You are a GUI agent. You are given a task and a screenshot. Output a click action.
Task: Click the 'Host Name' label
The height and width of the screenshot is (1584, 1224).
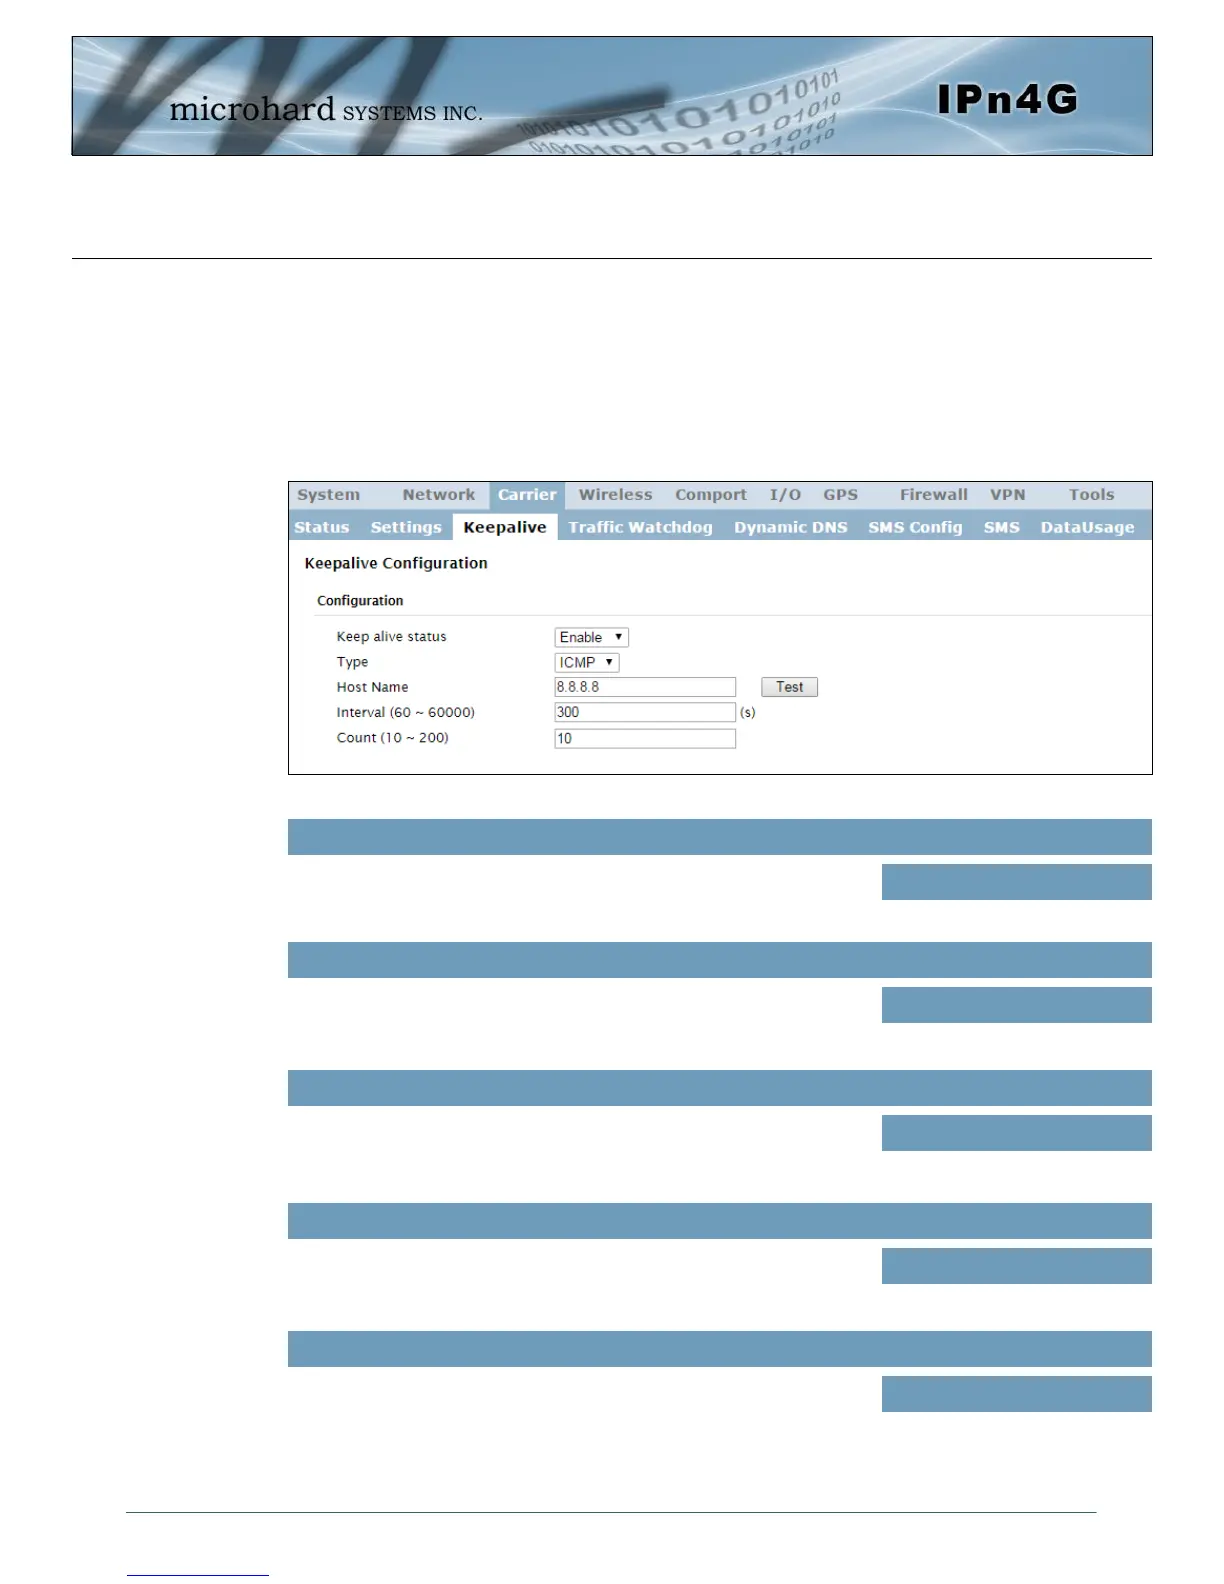click(x=372, y=687)
